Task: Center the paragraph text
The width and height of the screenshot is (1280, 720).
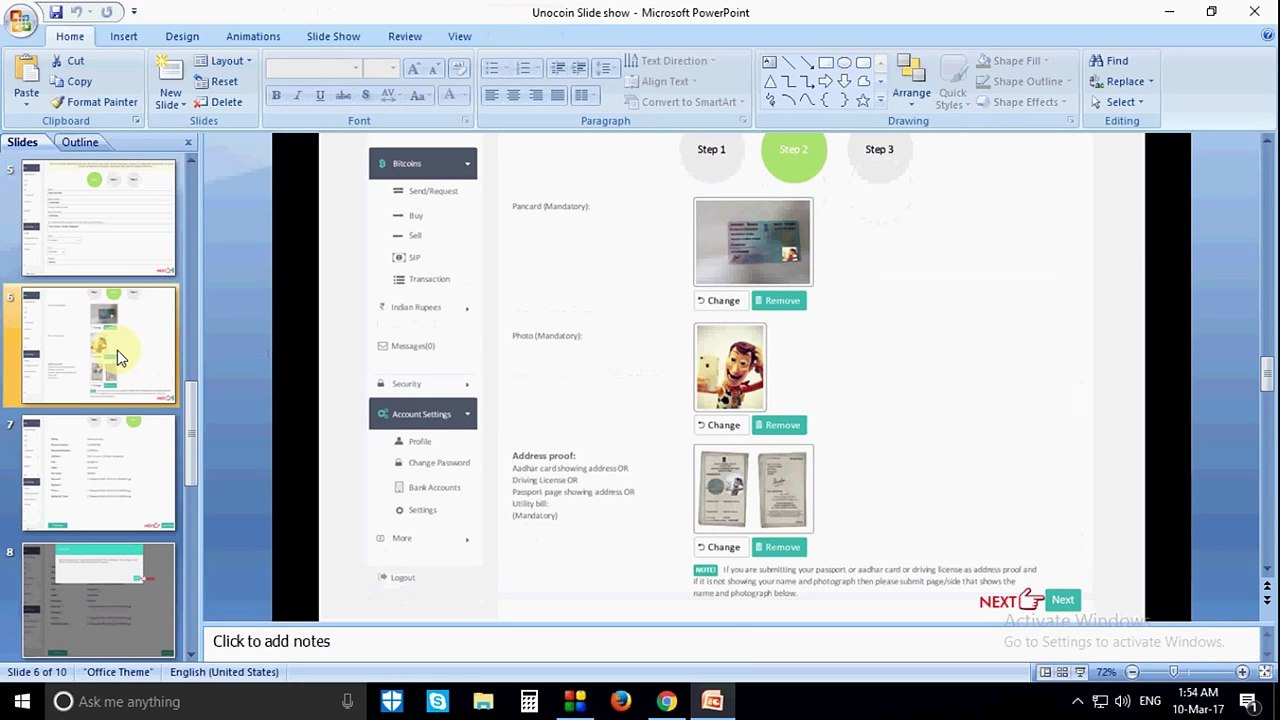Action: tap(513, 95)
